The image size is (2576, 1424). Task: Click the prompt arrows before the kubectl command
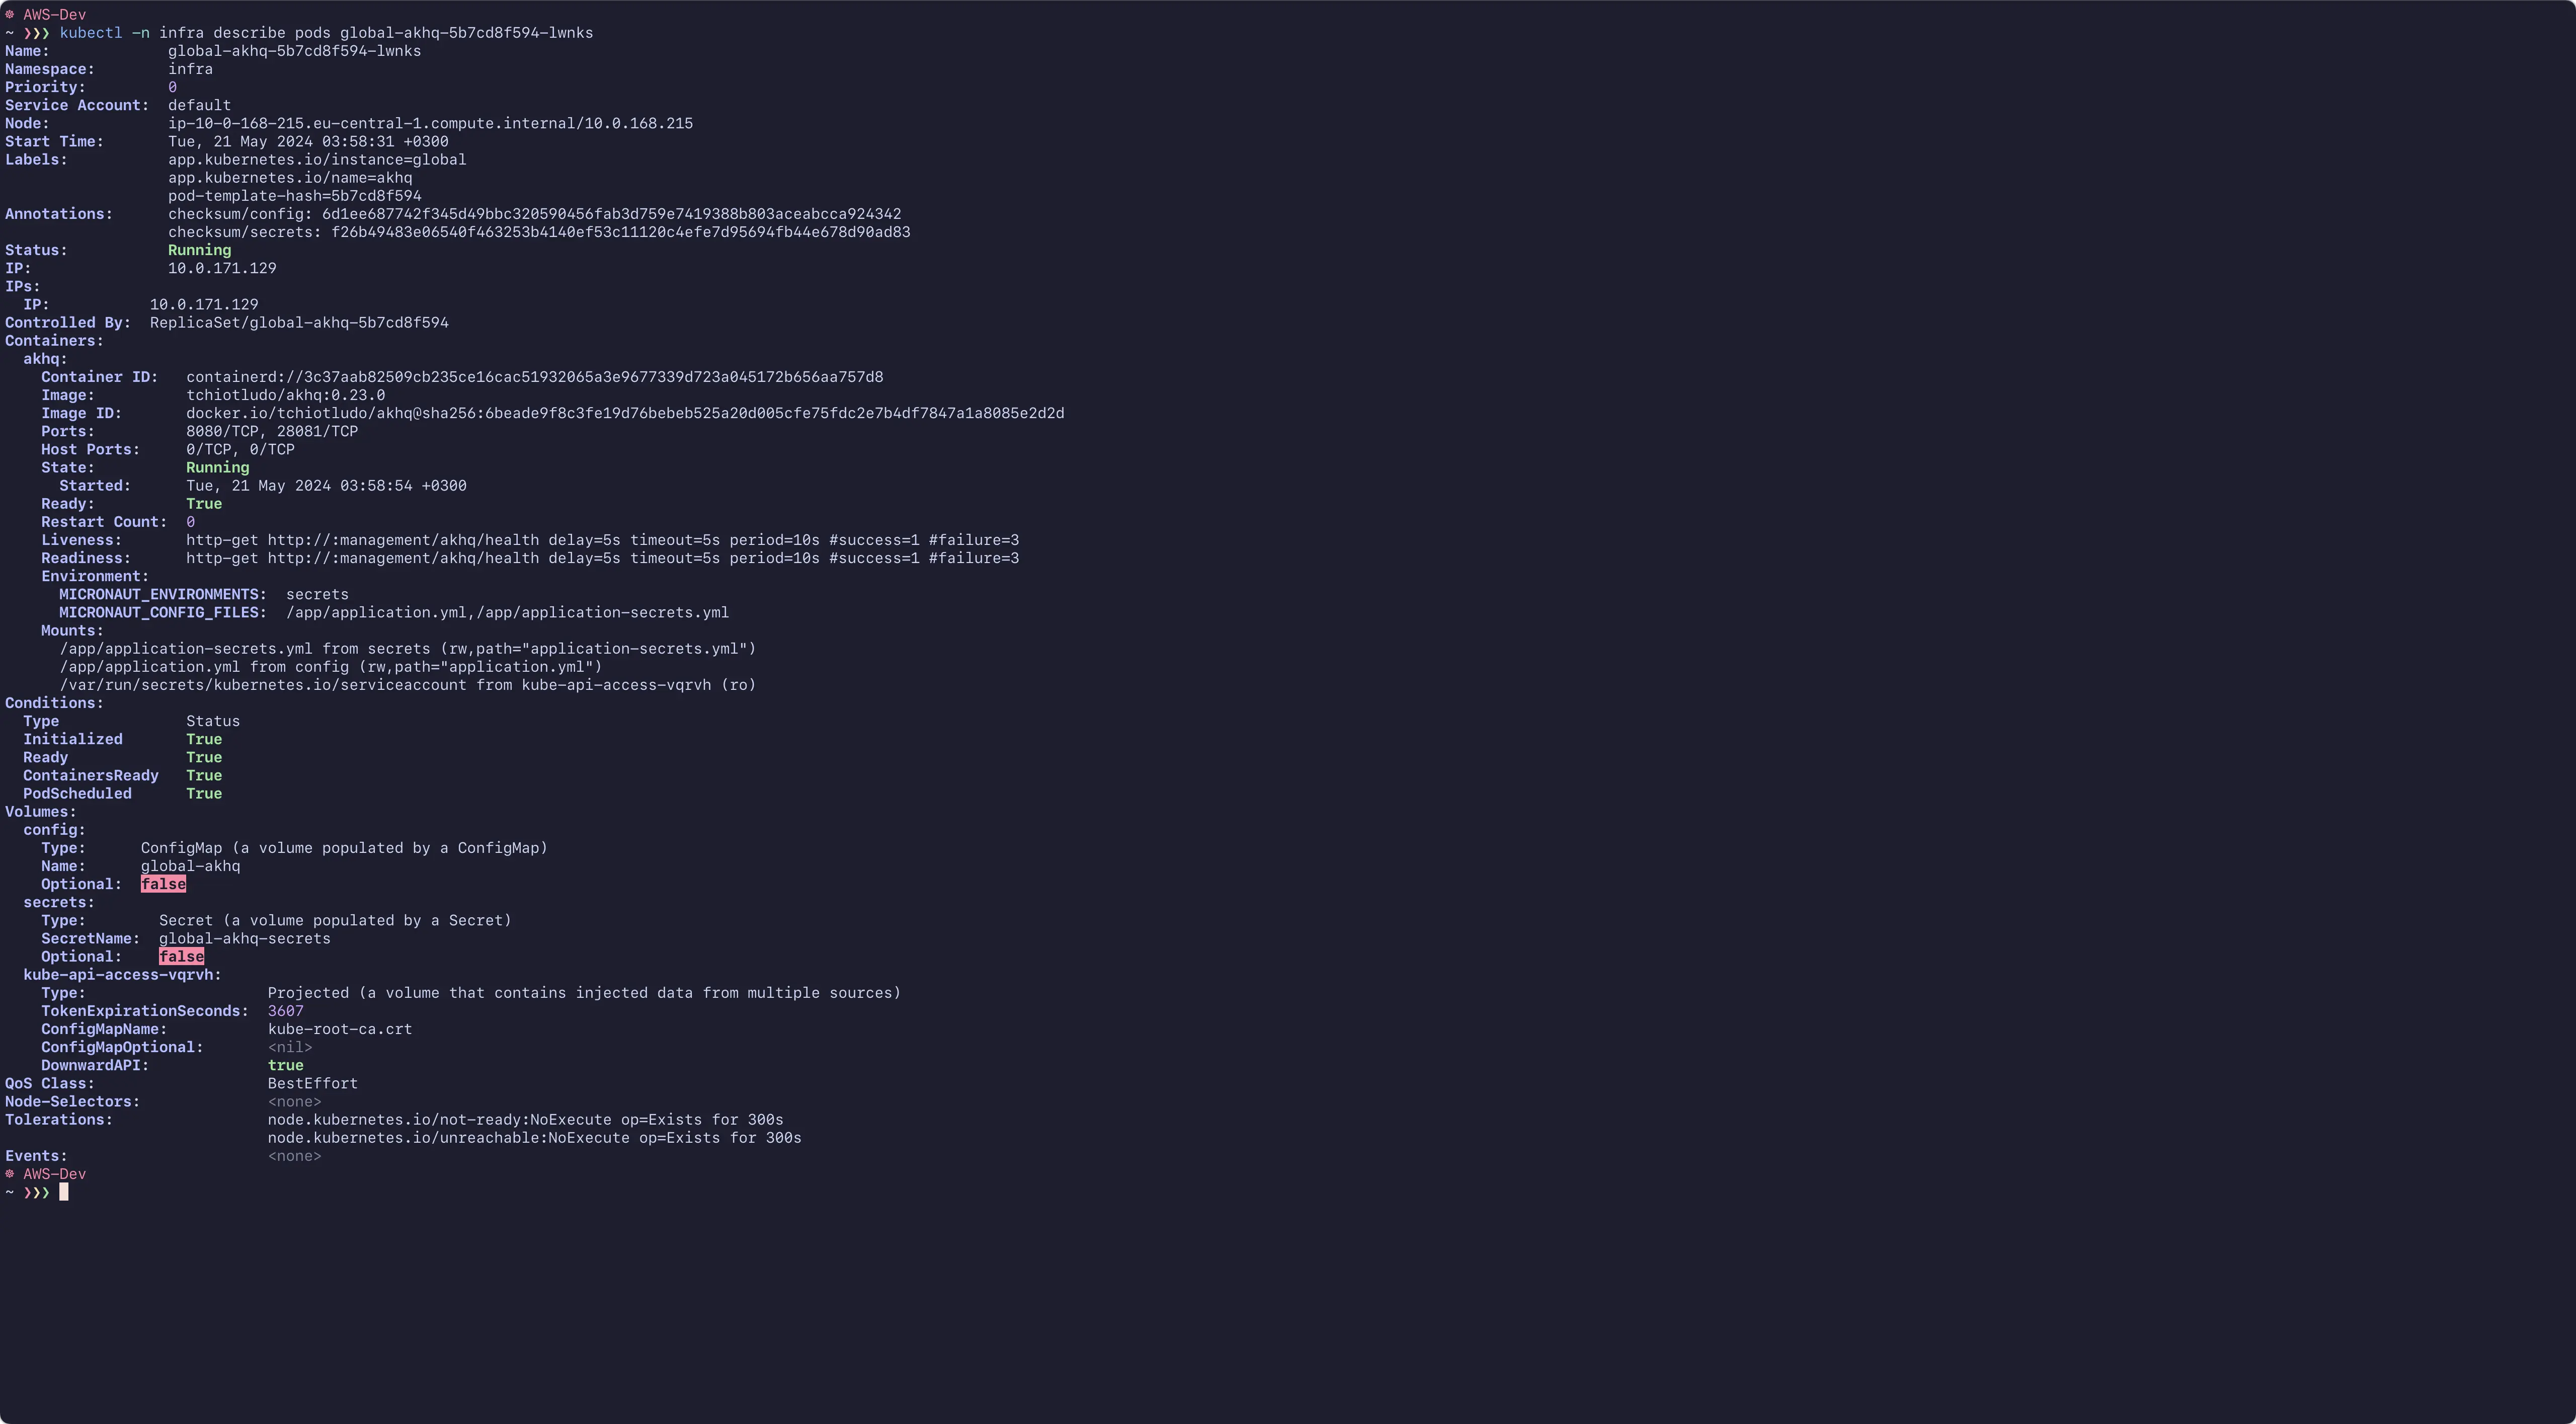tap(36, 33)
